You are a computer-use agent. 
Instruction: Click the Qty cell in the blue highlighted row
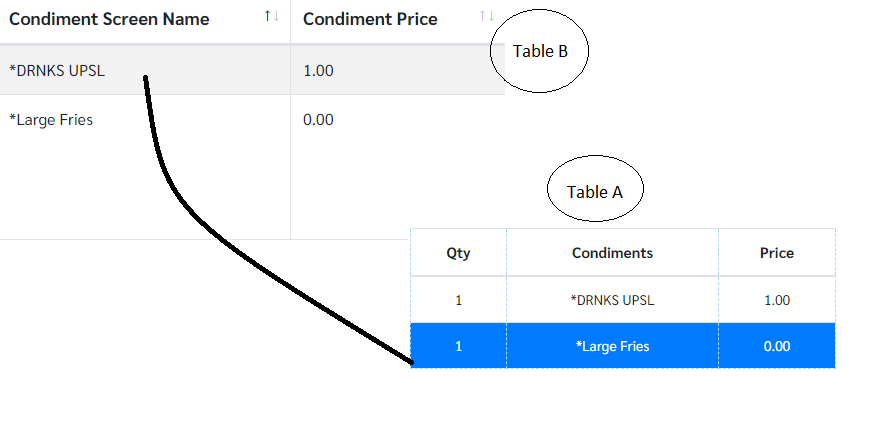[458, 346]
